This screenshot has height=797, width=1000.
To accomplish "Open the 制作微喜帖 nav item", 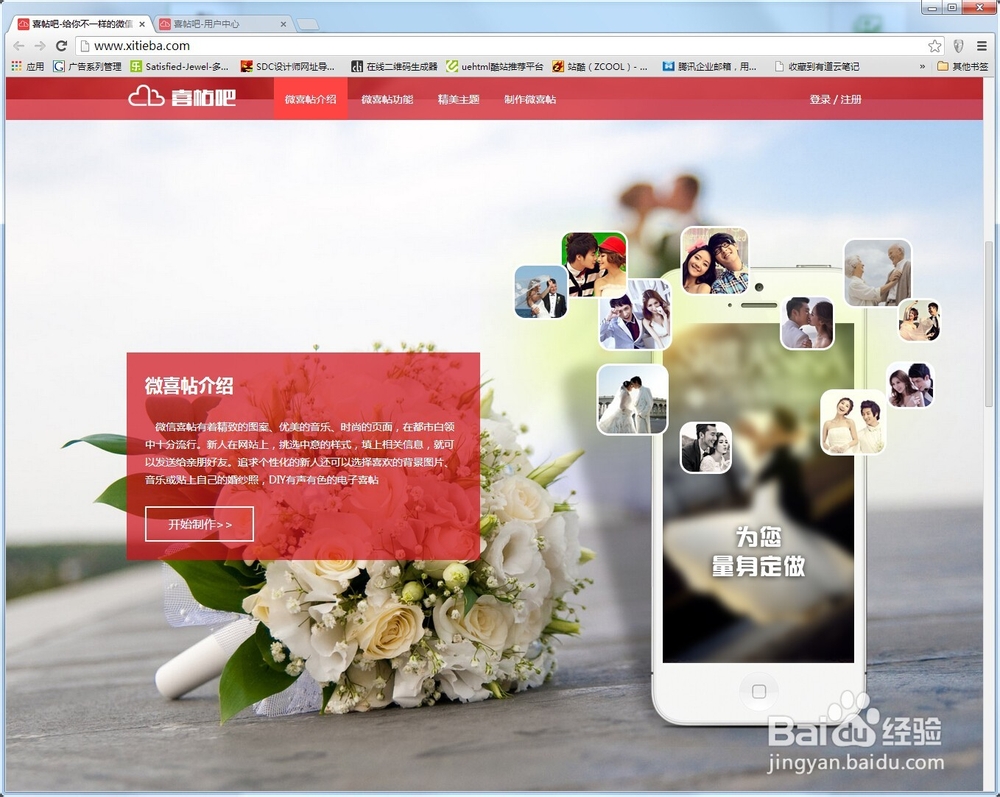I will (530, 99).
